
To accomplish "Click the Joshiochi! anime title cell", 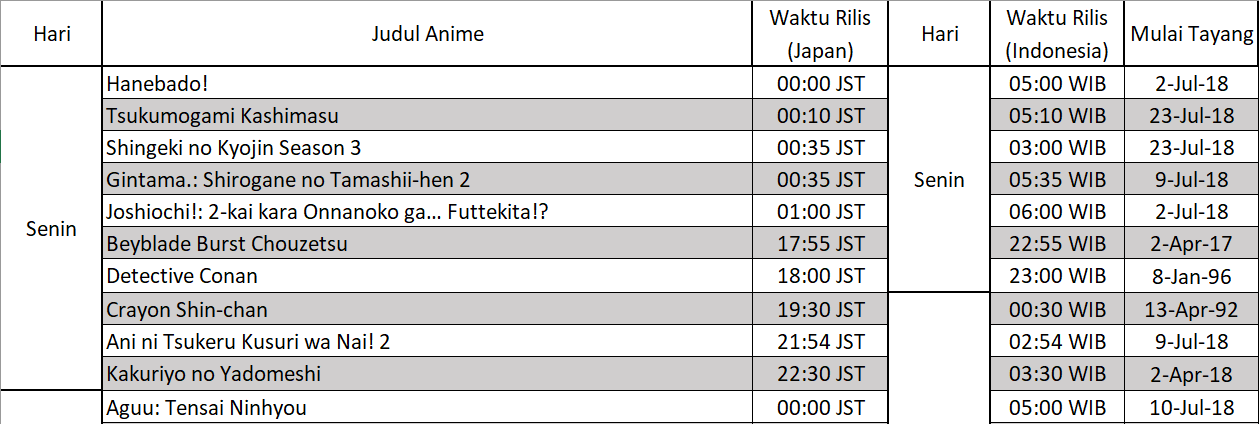I will point(427,212).
